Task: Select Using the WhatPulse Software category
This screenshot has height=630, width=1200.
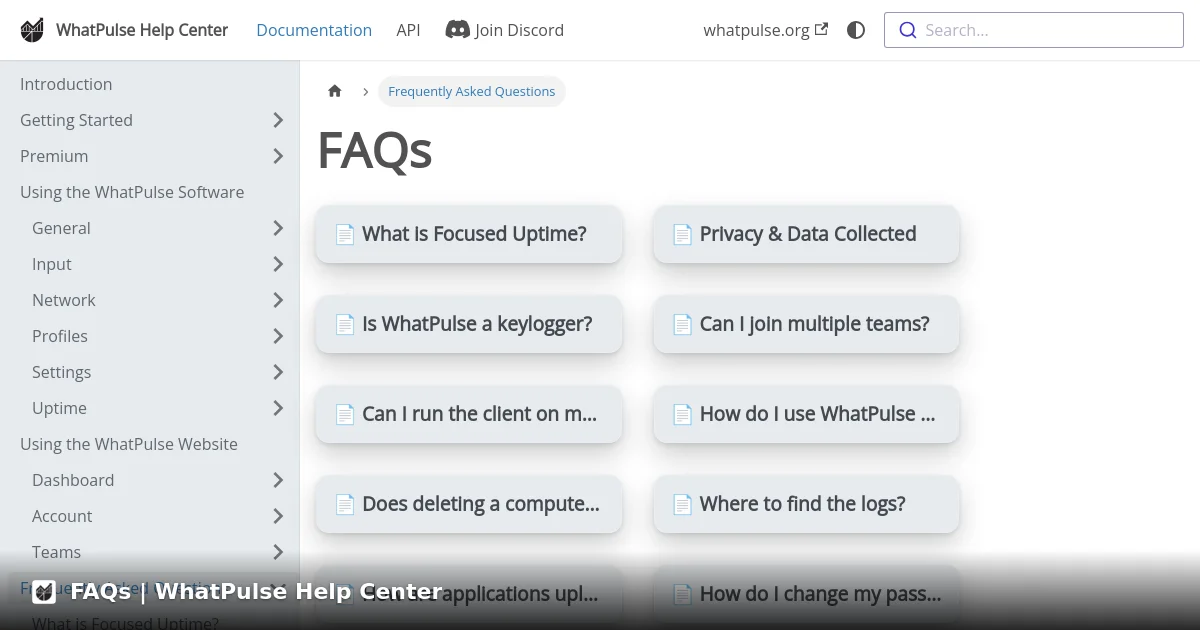Action: pos(132,192)
